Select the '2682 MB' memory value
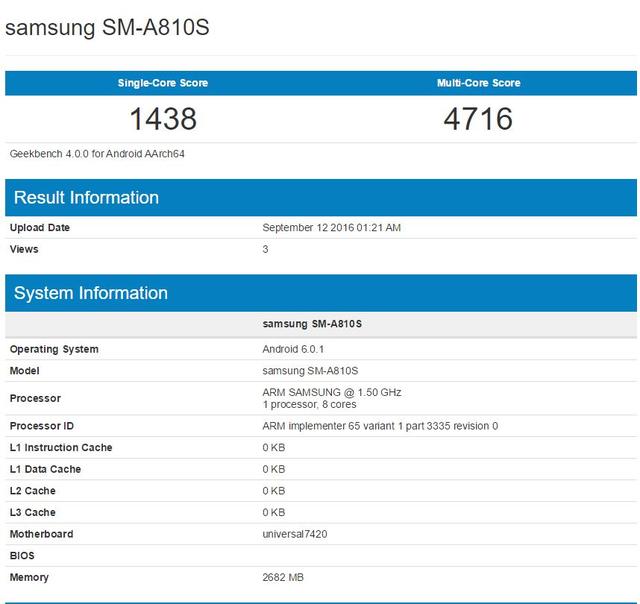Image resolution: width=640 pixels, height=604 pixels. [283, 577]
